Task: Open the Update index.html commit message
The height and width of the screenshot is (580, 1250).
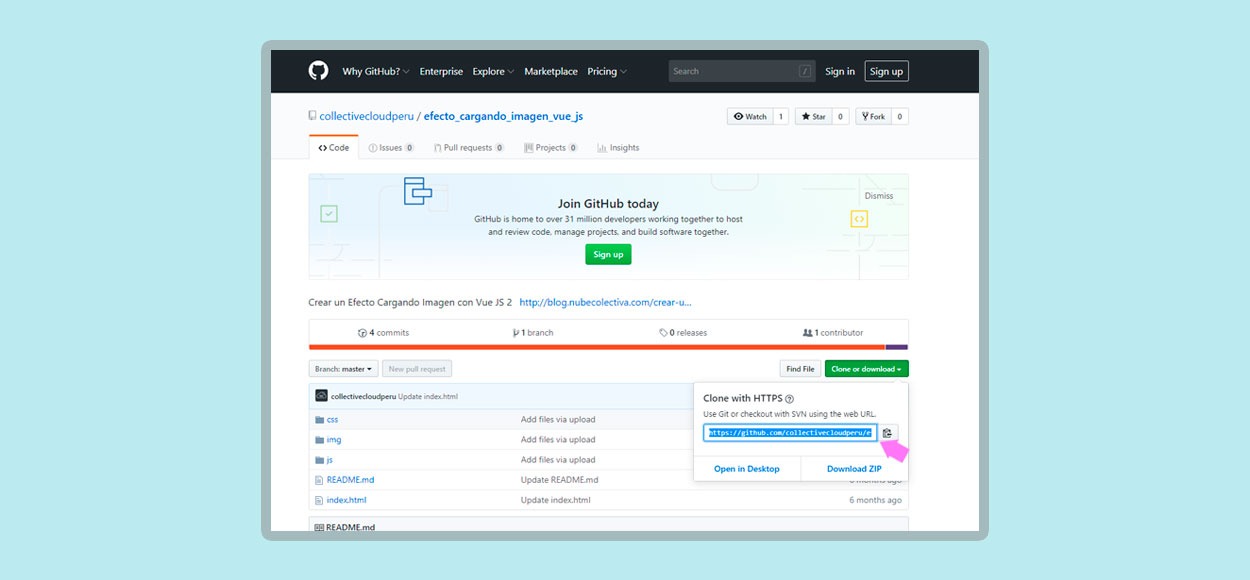Action: pos(428,397)
